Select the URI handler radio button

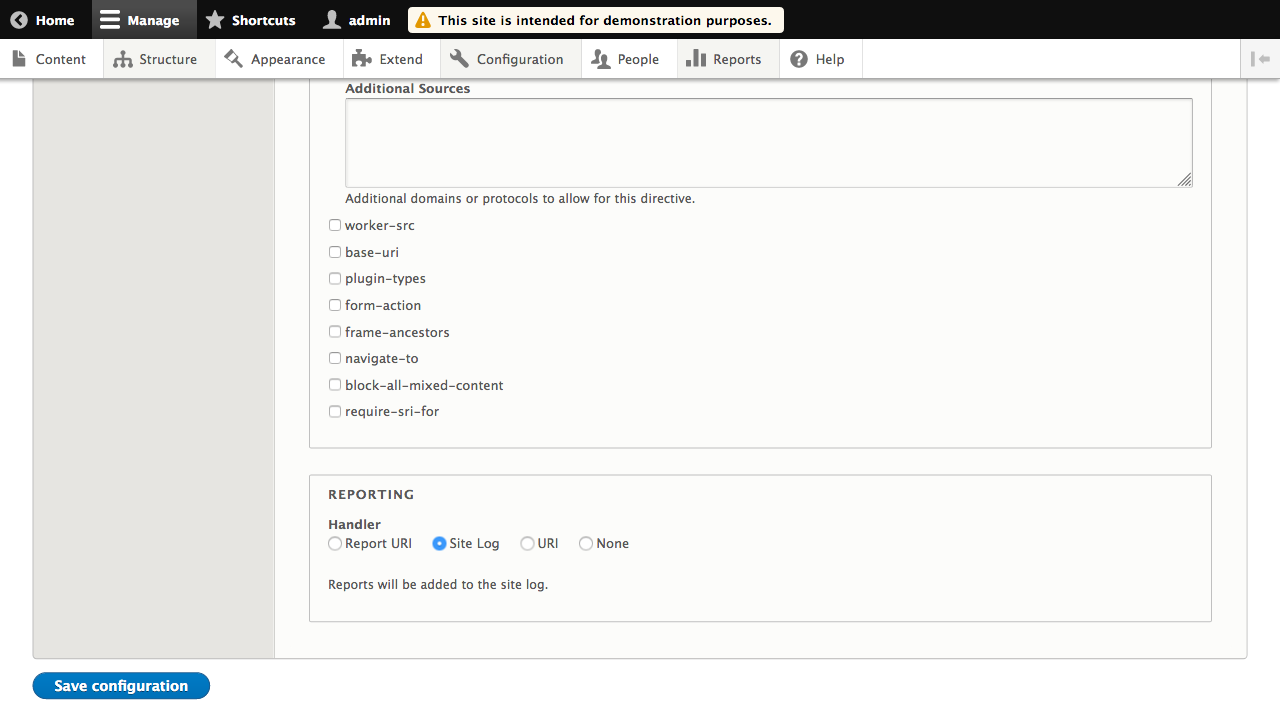[x=527, y=543]
